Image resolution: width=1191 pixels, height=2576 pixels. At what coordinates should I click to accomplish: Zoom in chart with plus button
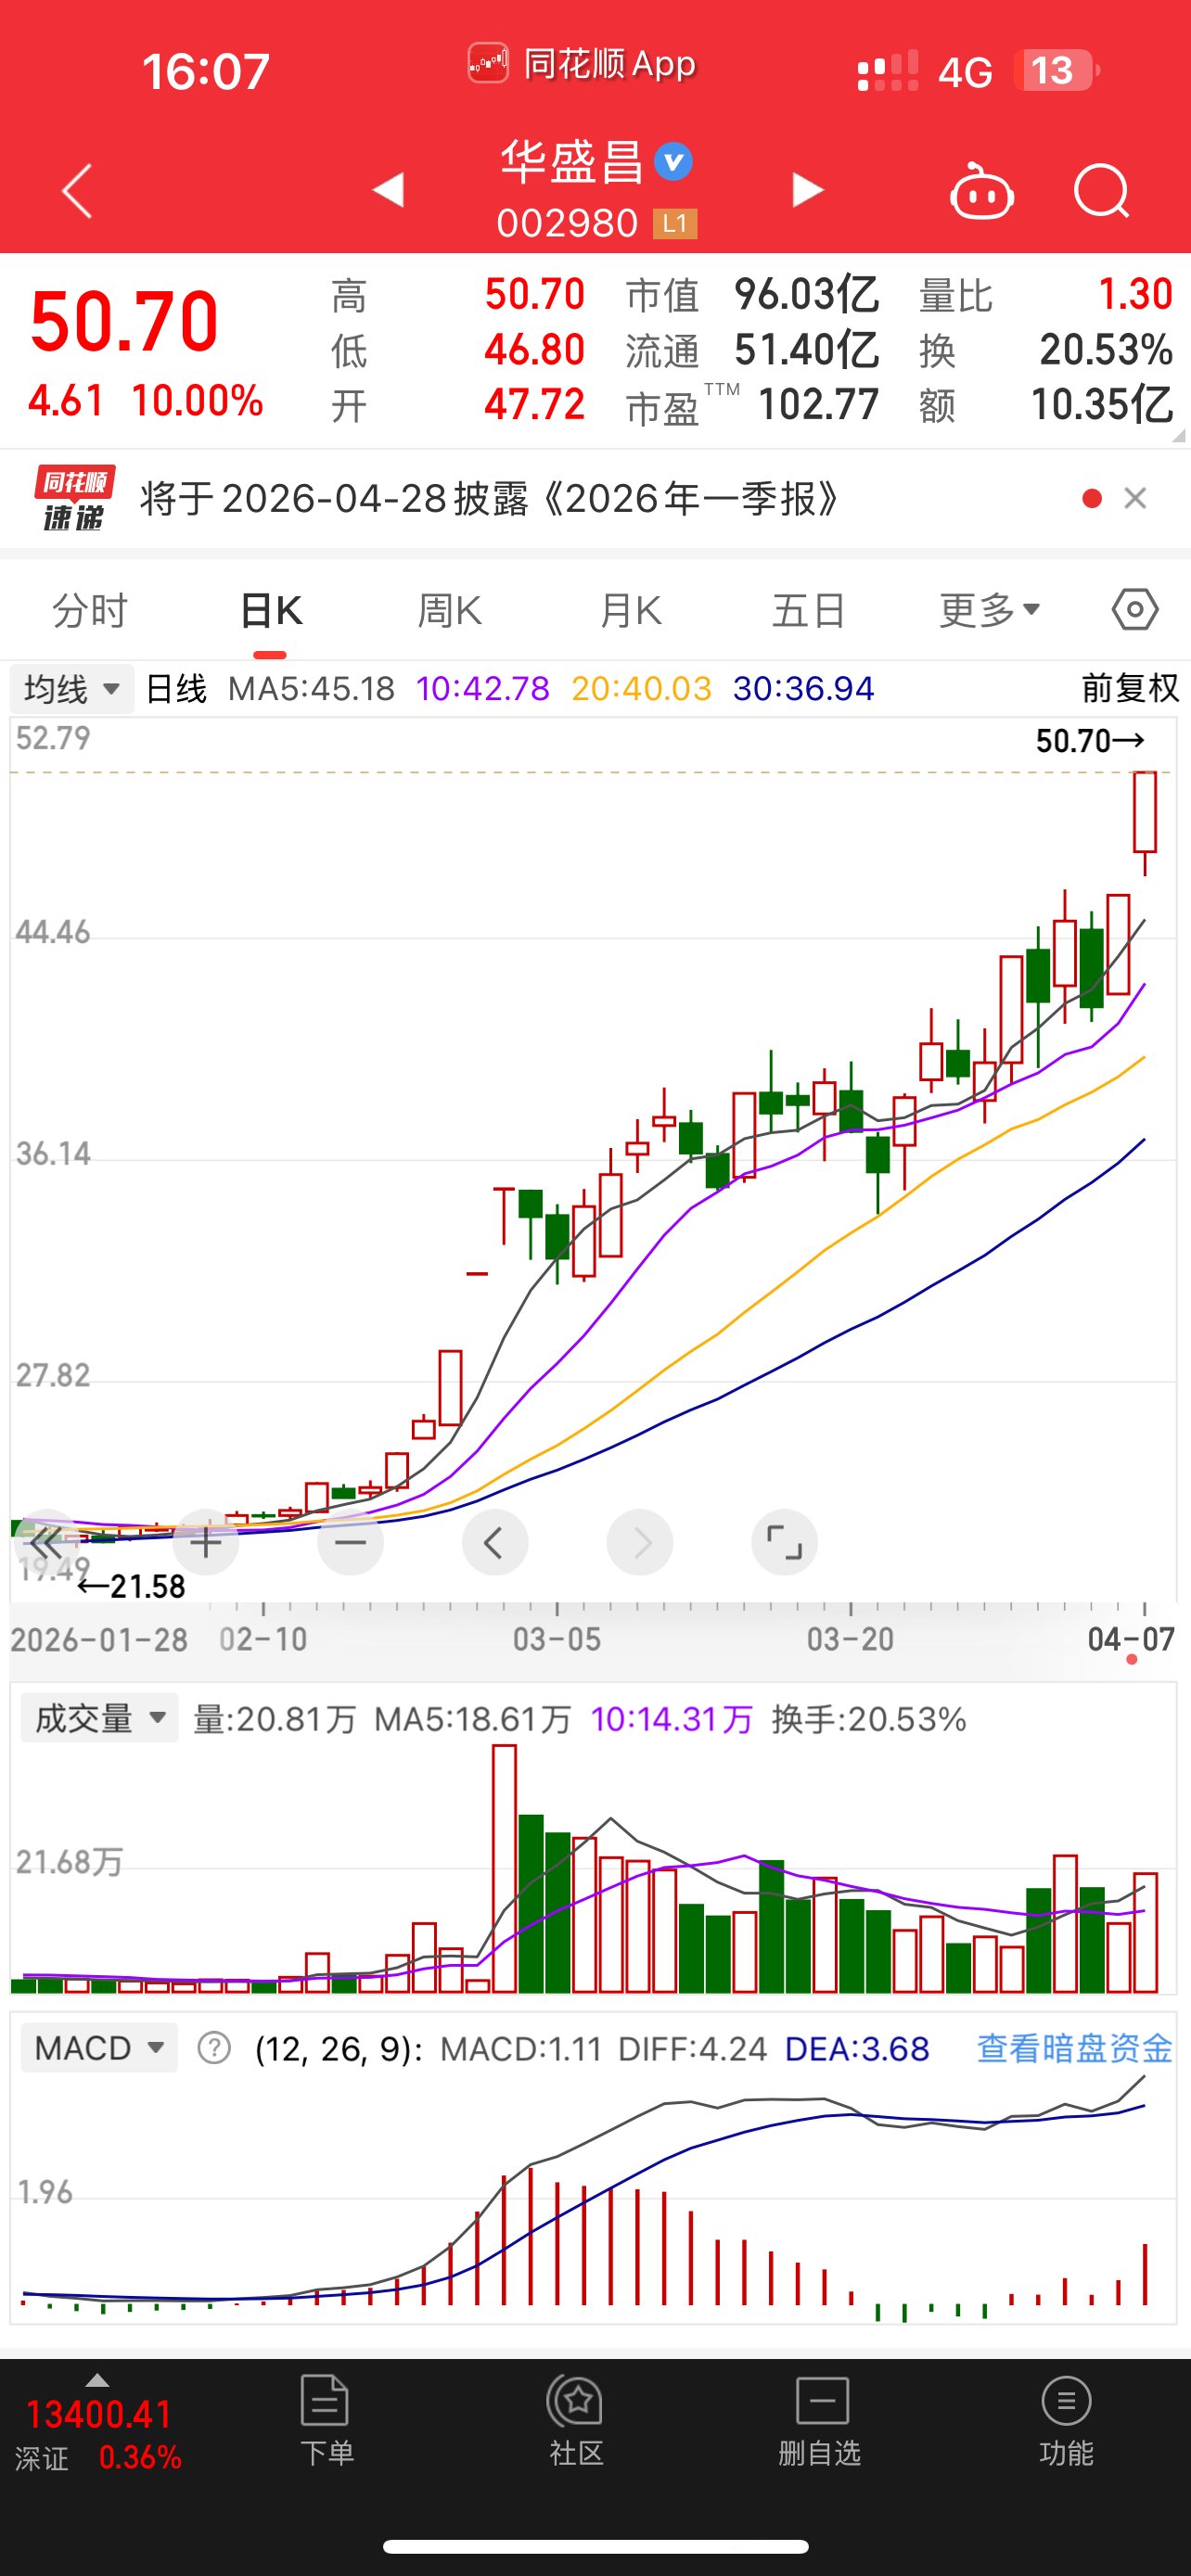click(x=206, y=1542)
